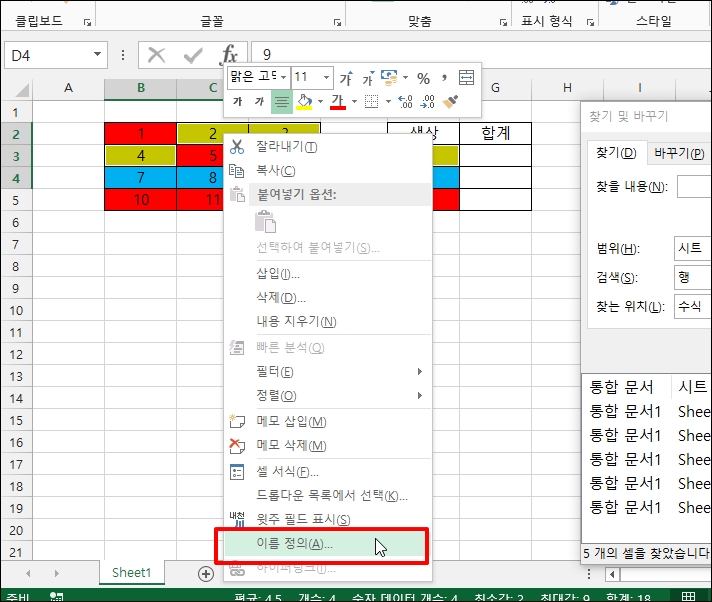Expand 정렬 submenu

tap(327, 396)
